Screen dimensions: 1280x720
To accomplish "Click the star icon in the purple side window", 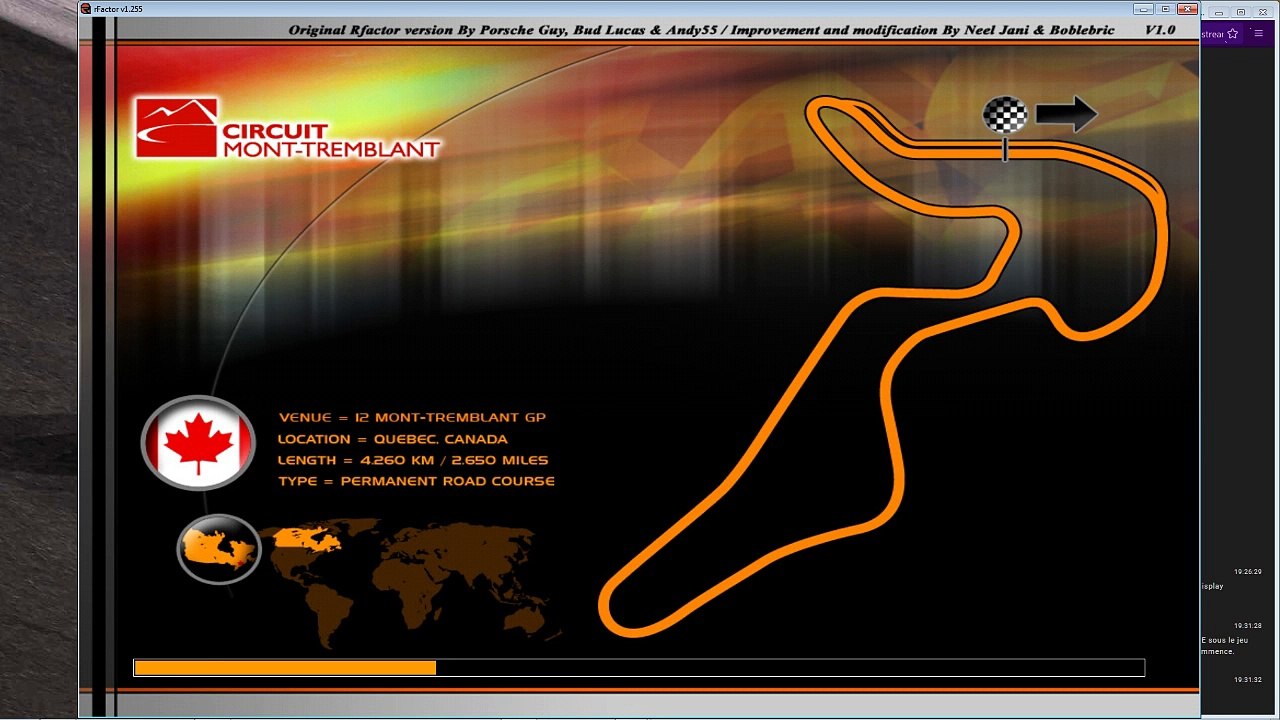I will (1233, 33).
